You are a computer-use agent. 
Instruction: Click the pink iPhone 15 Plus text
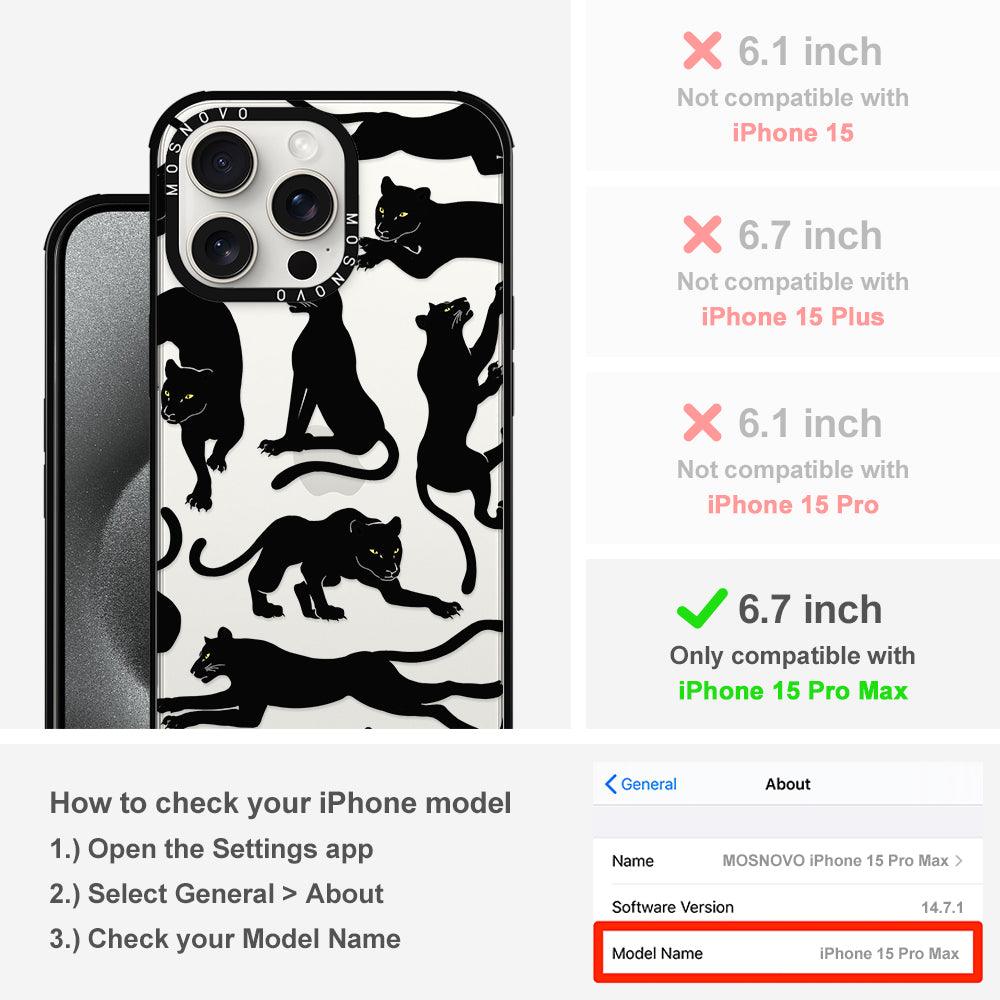(793, 316)
